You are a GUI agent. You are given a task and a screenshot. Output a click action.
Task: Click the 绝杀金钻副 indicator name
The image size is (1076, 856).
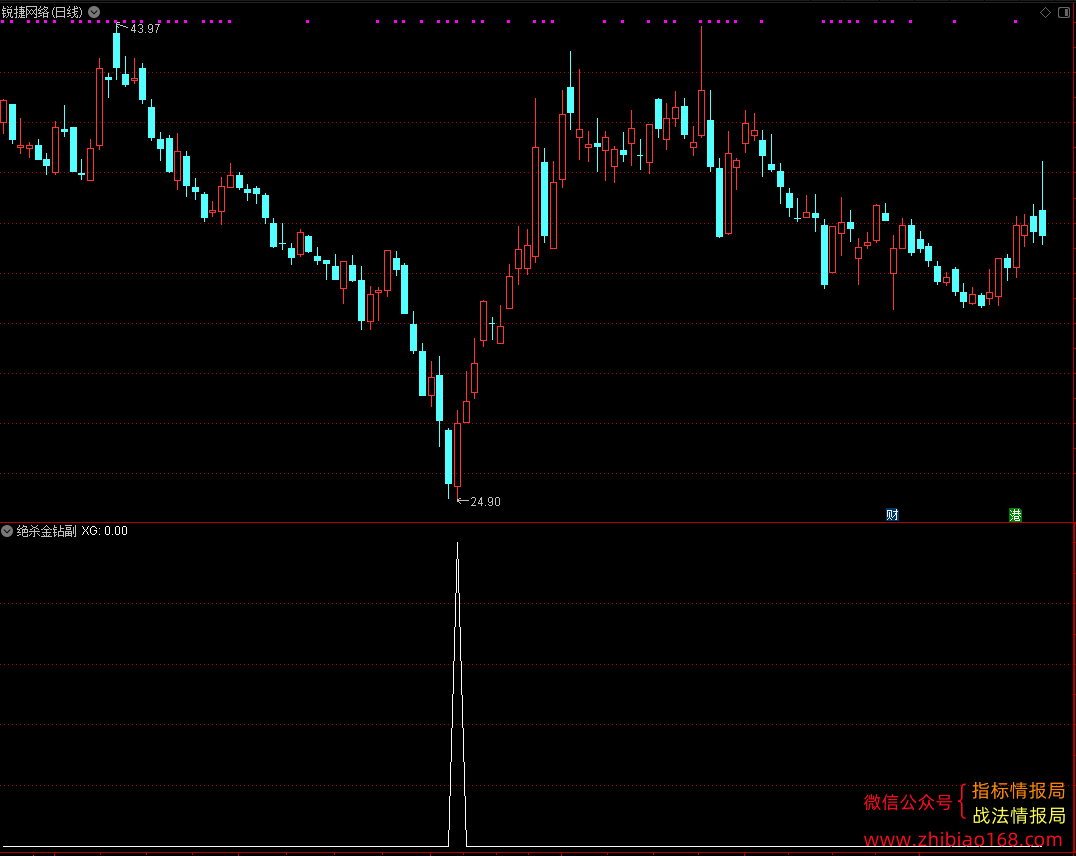pos(46,531)
